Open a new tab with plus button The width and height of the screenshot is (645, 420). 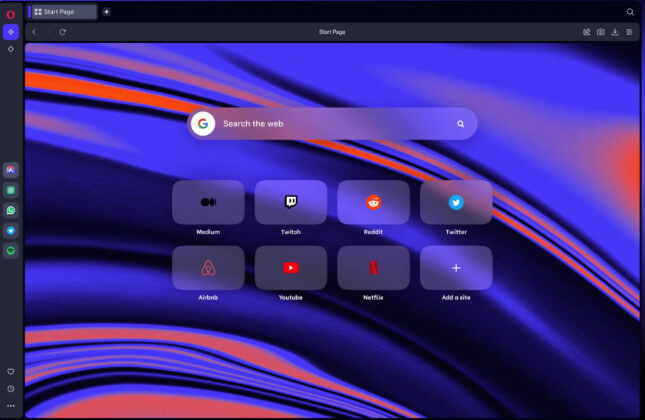107,12
